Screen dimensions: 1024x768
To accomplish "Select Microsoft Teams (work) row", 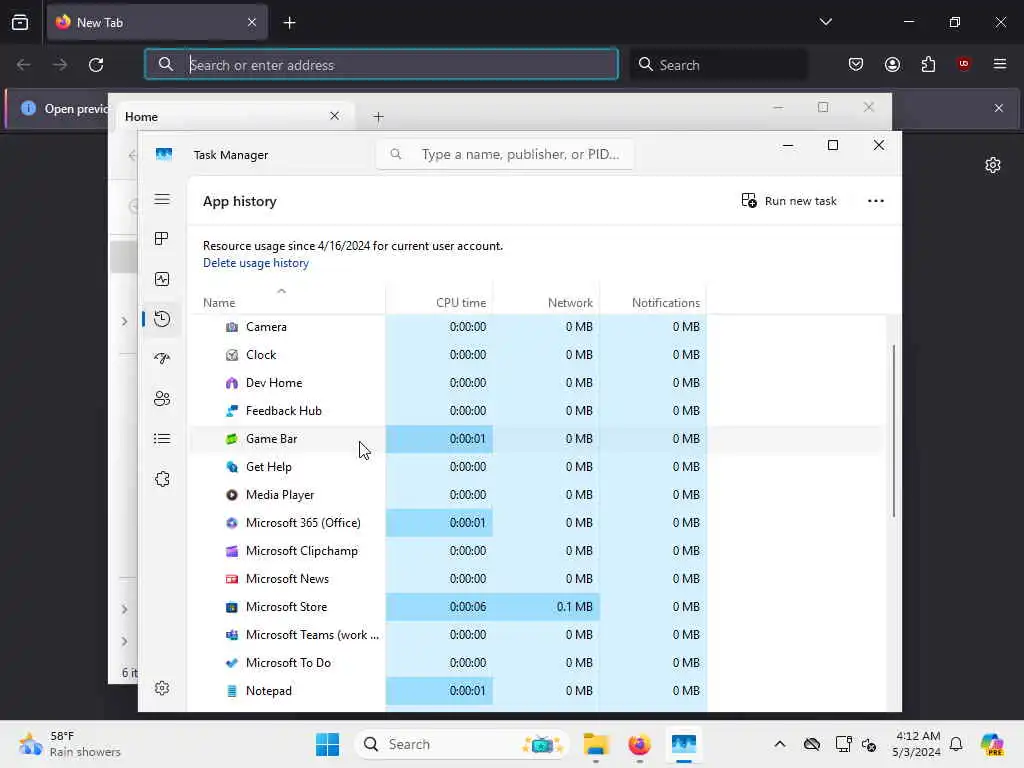I will pos(537,635).
